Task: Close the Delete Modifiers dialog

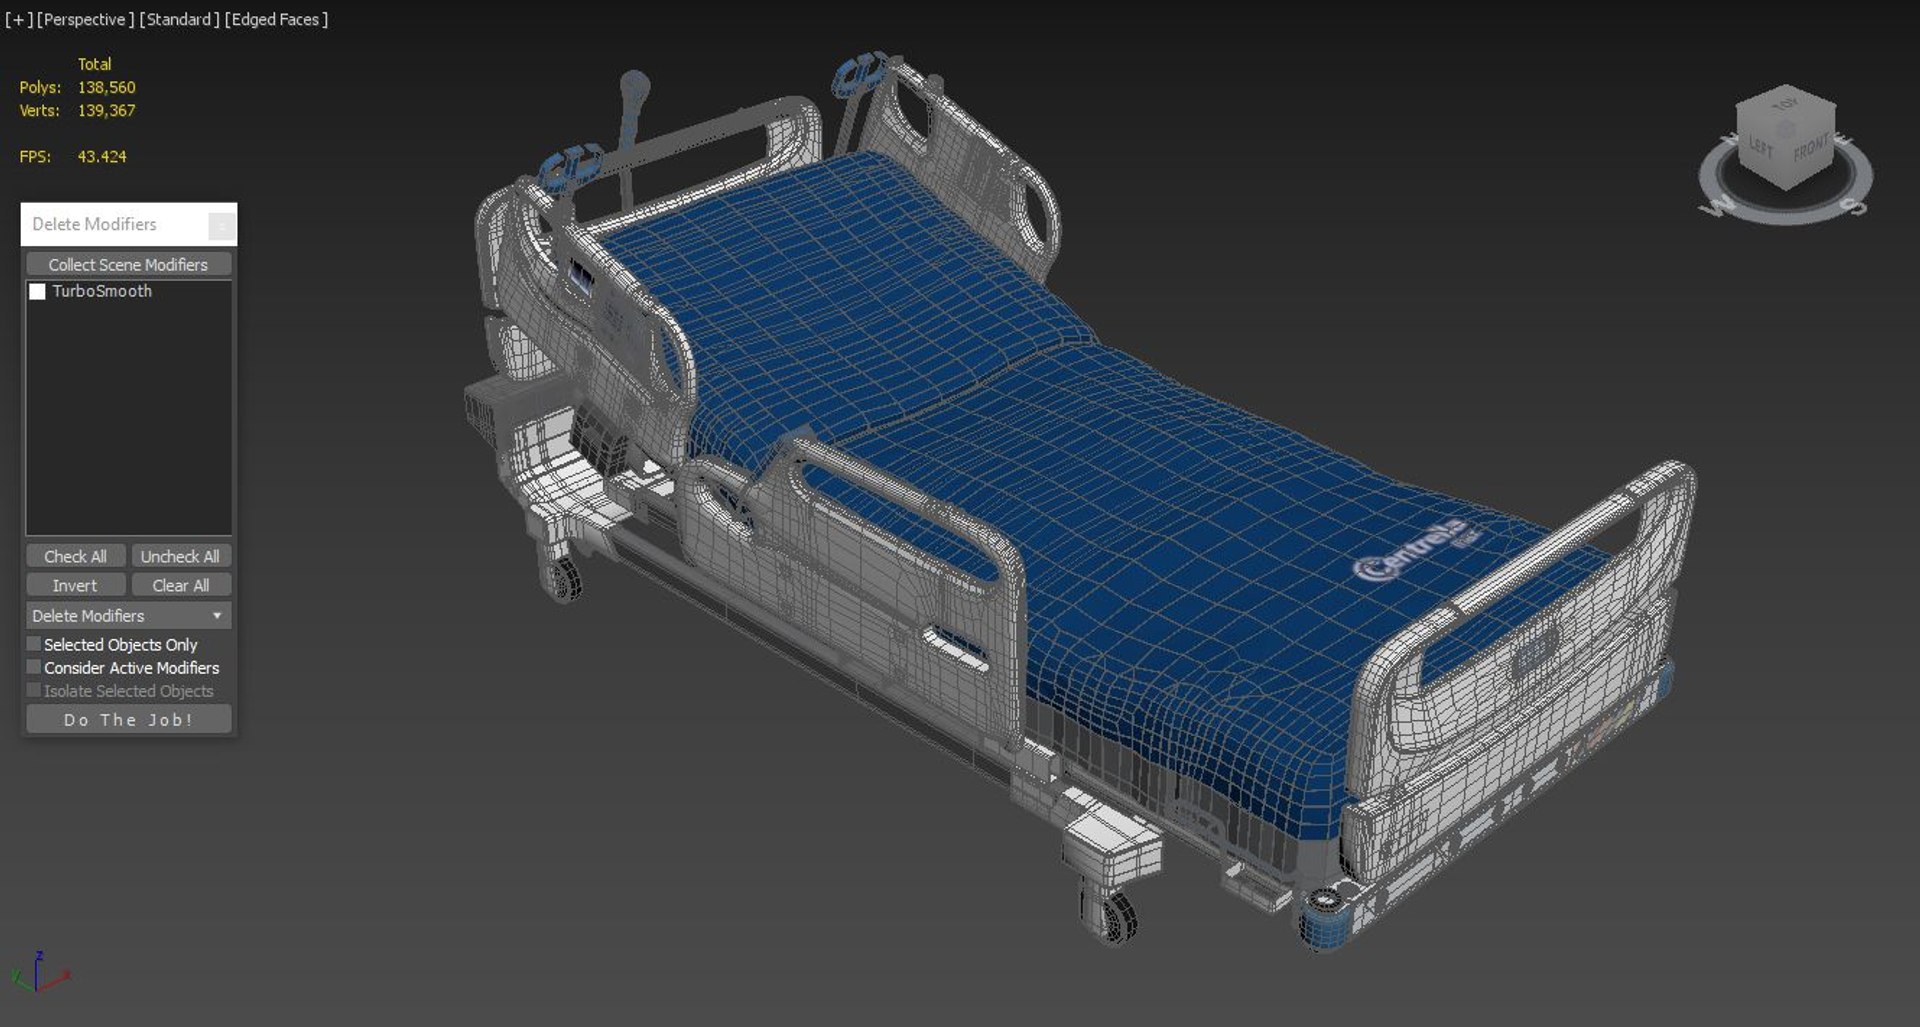Action: point(221,225)
